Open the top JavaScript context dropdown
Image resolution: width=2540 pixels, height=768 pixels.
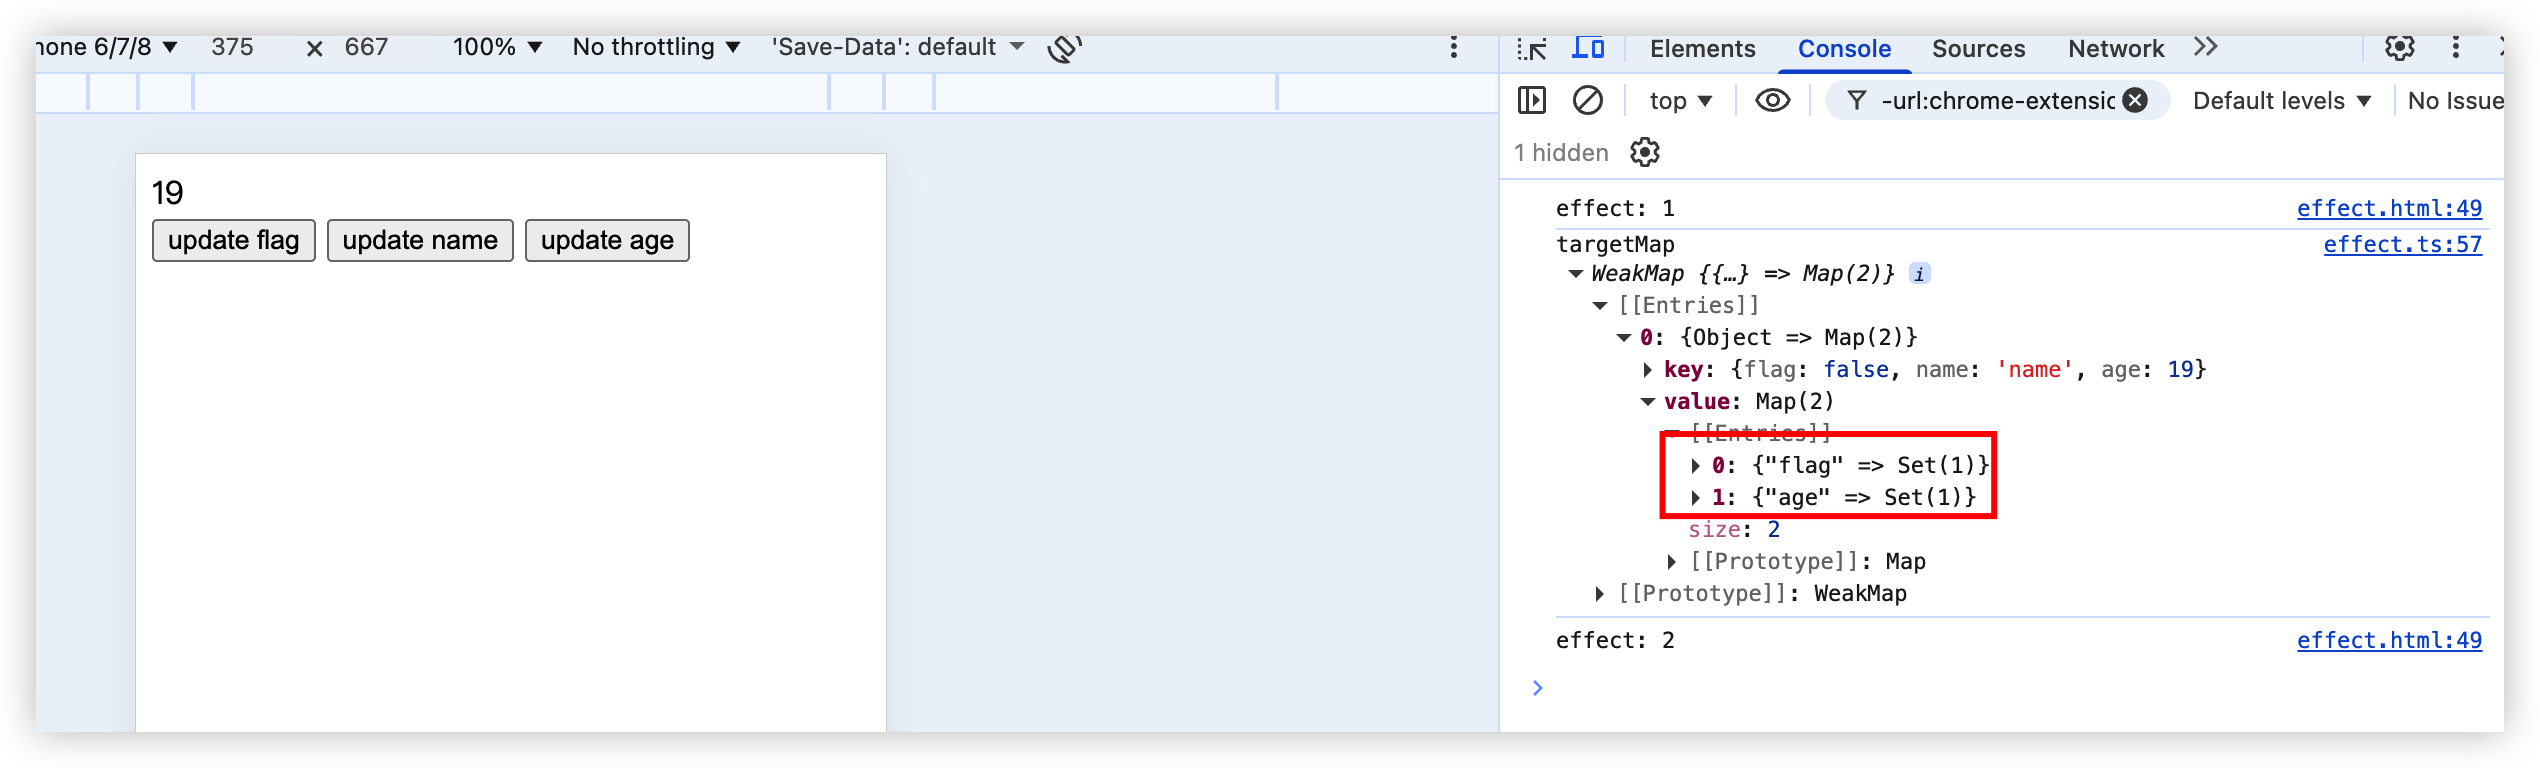point(1680,100)
